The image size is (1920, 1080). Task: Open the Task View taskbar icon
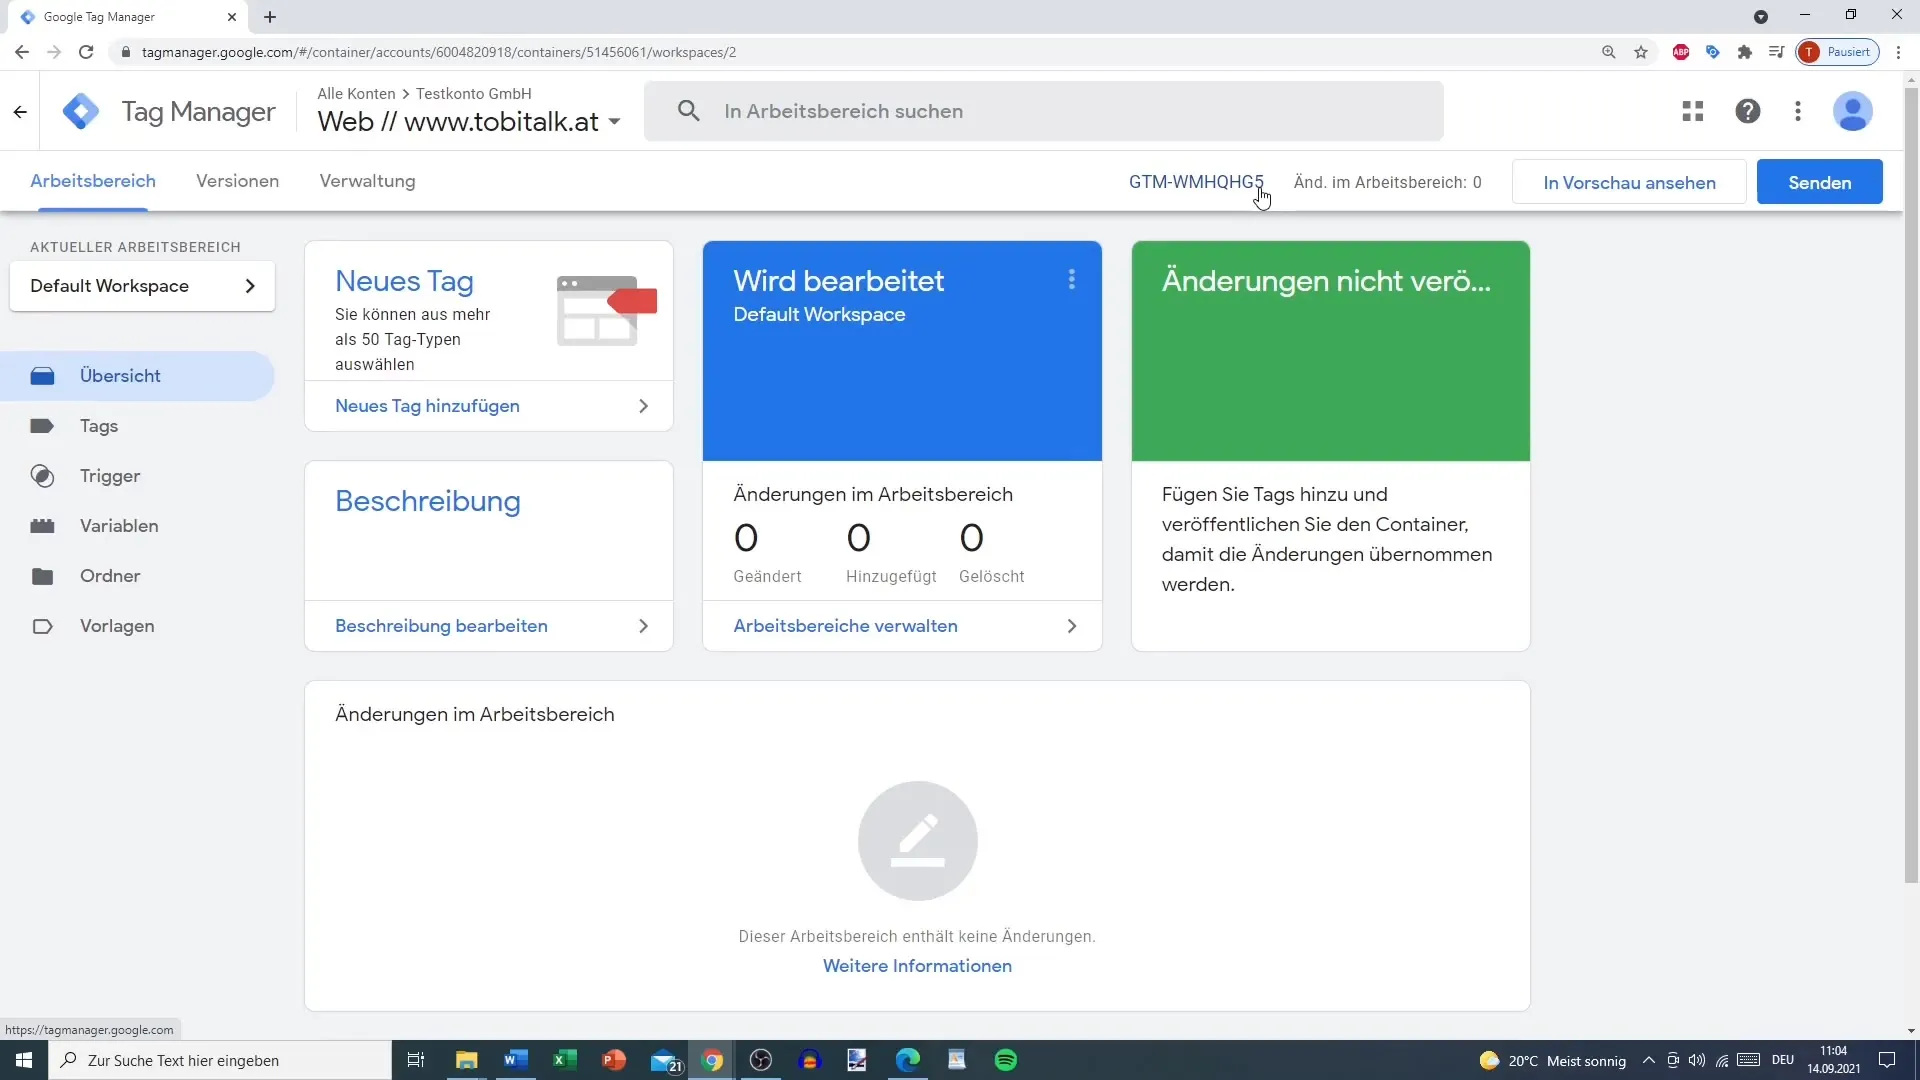click(x=416, y=1060)
